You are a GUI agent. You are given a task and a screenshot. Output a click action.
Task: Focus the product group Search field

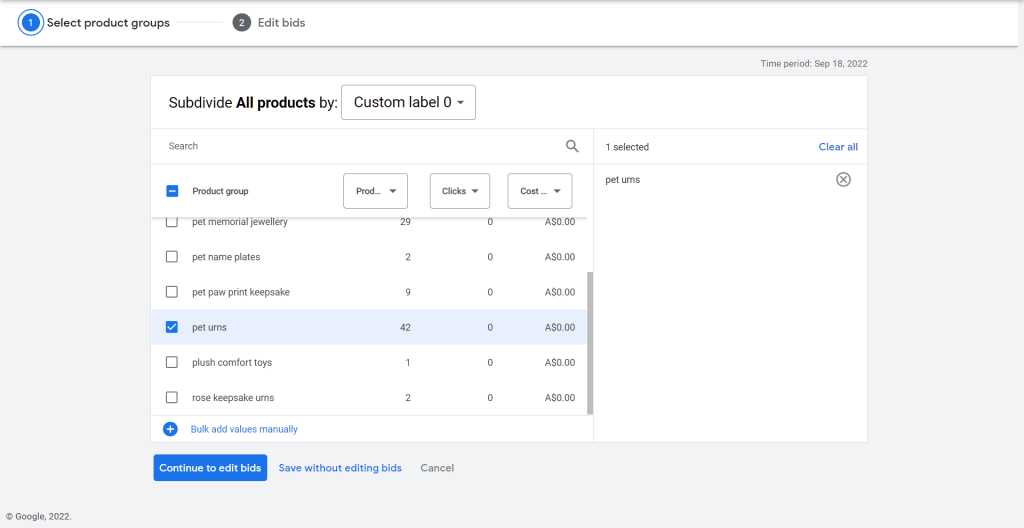360,146
